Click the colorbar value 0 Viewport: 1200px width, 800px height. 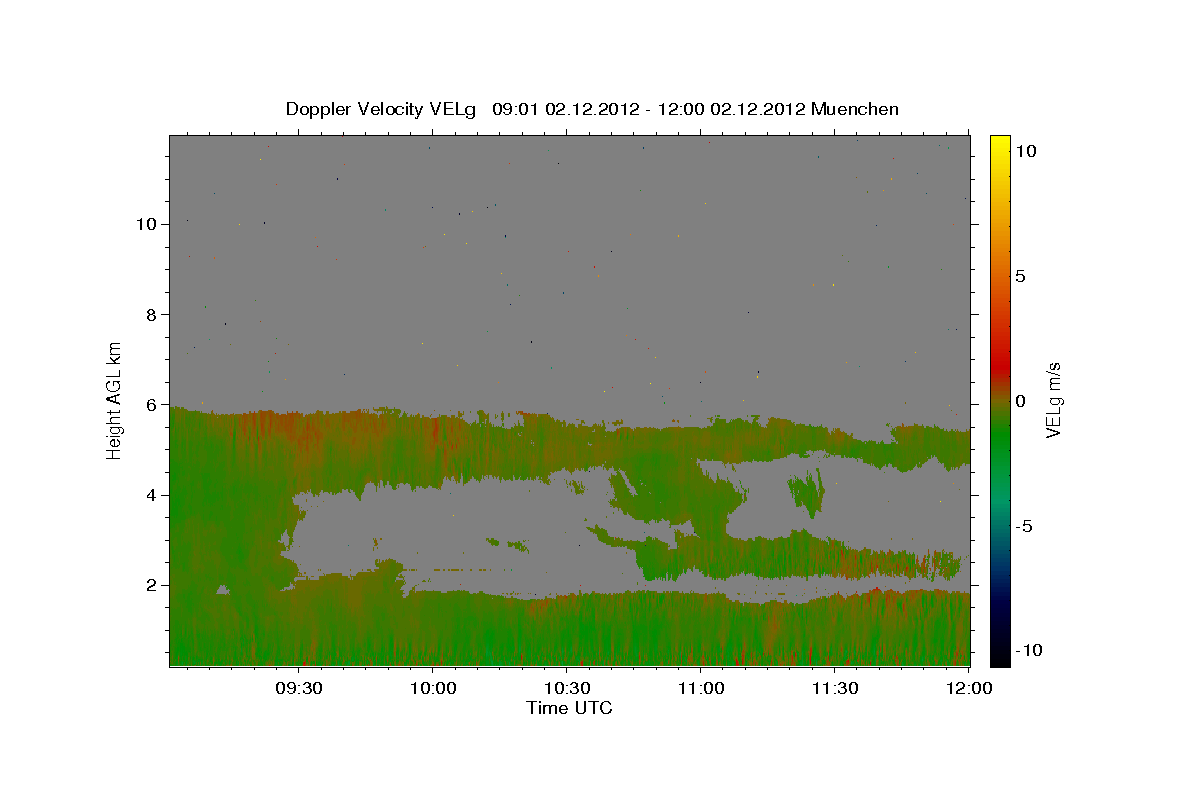[x=1020, y=401]
